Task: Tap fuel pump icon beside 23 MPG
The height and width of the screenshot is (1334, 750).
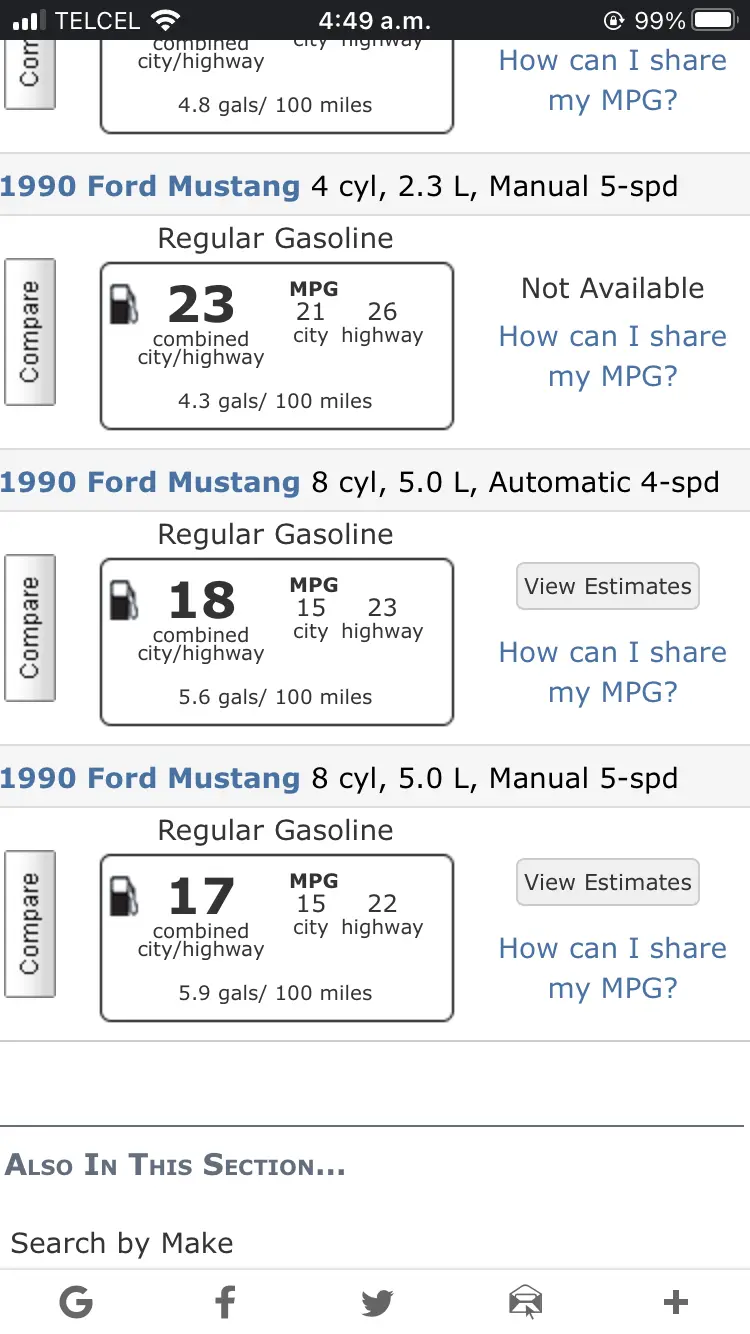Action: pyautogui.click(x=124, y=304)
